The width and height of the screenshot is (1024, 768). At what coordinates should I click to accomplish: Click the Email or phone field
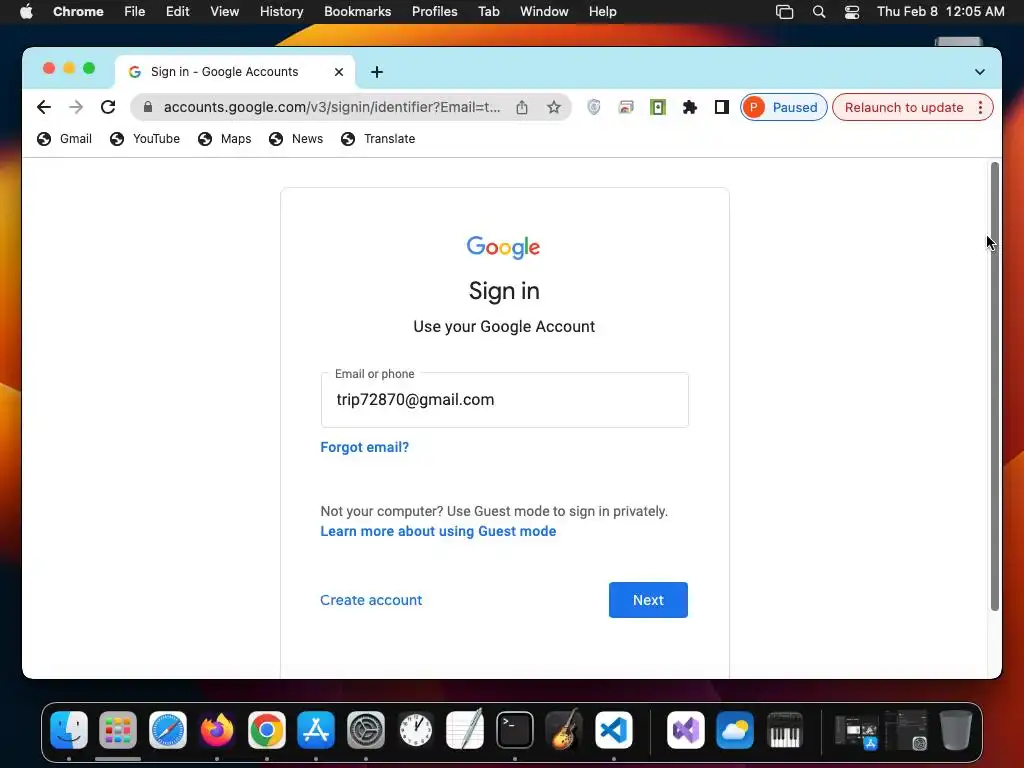504,400
